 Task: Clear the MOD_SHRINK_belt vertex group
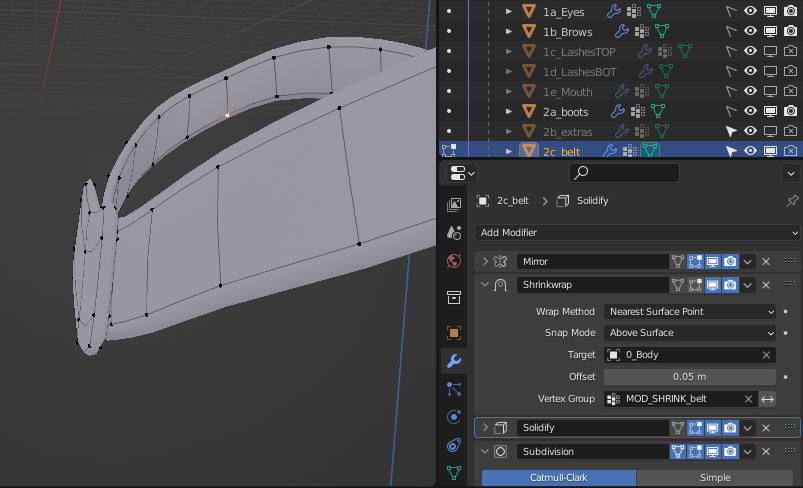tap(748, 399)
